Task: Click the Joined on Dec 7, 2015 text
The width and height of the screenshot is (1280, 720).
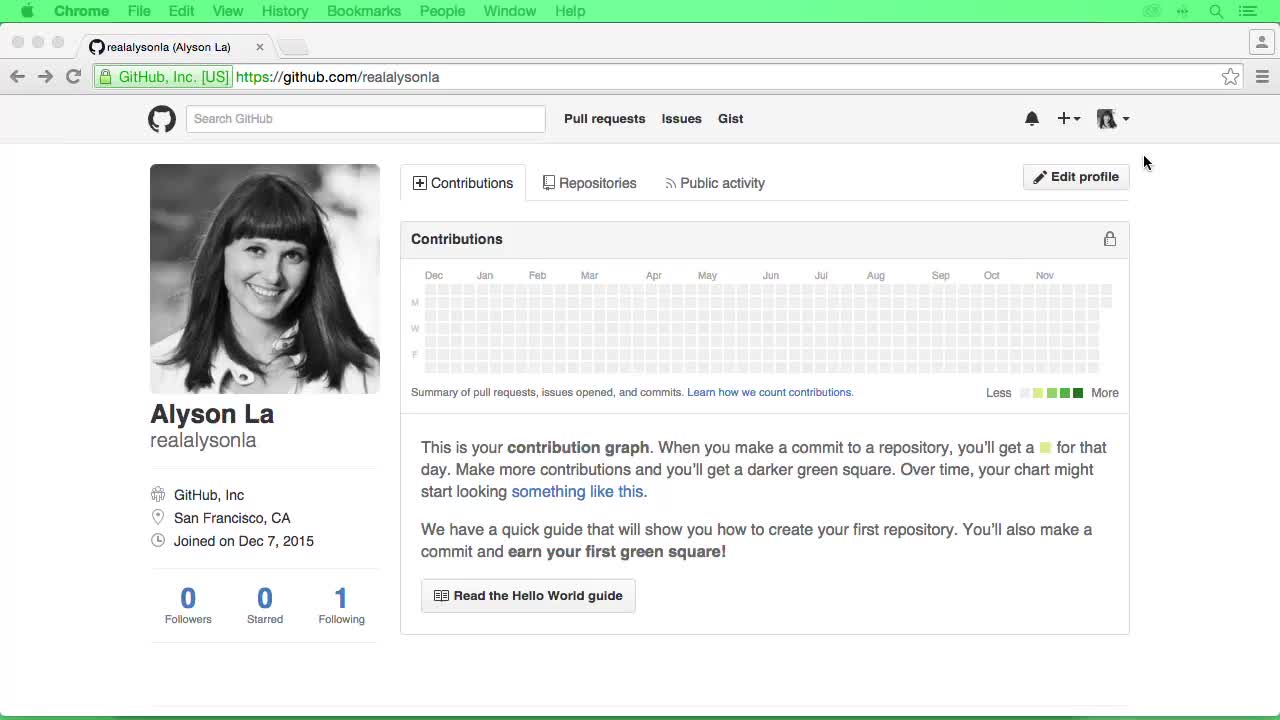Action: tap(244, 541)
